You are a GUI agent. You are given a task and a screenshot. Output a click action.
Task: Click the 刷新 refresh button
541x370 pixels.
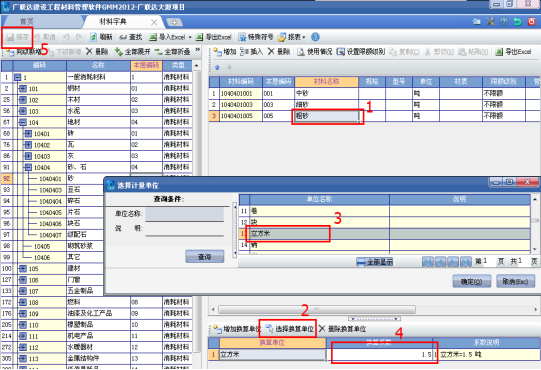[x=101, y=37]
